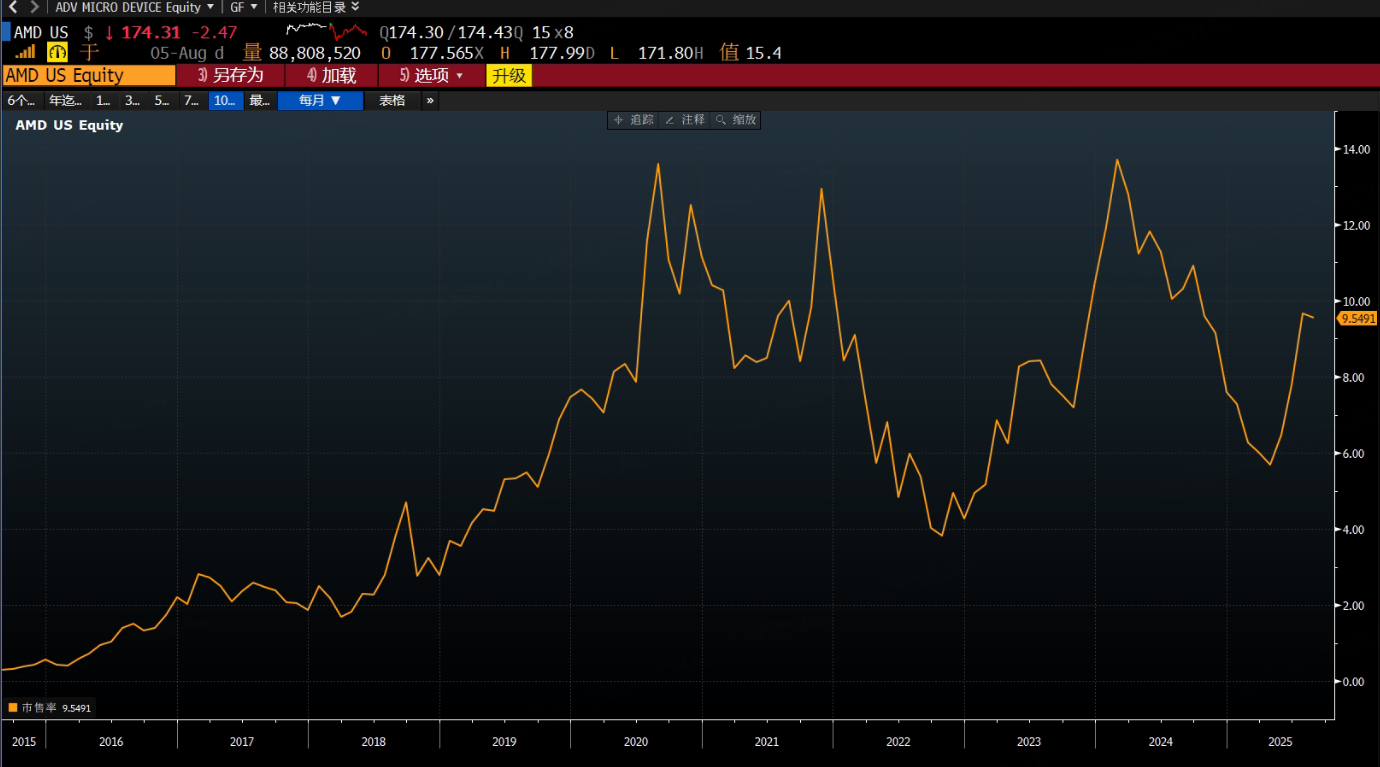Click the 9.5491 last-value axis marker
Screen dimensions: 1380x767
[x=1358, y=318]
